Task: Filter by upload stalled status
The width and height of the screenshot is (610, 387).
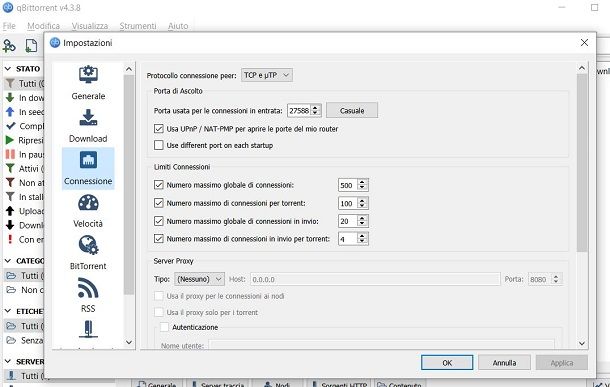Action: pos(24,211)
